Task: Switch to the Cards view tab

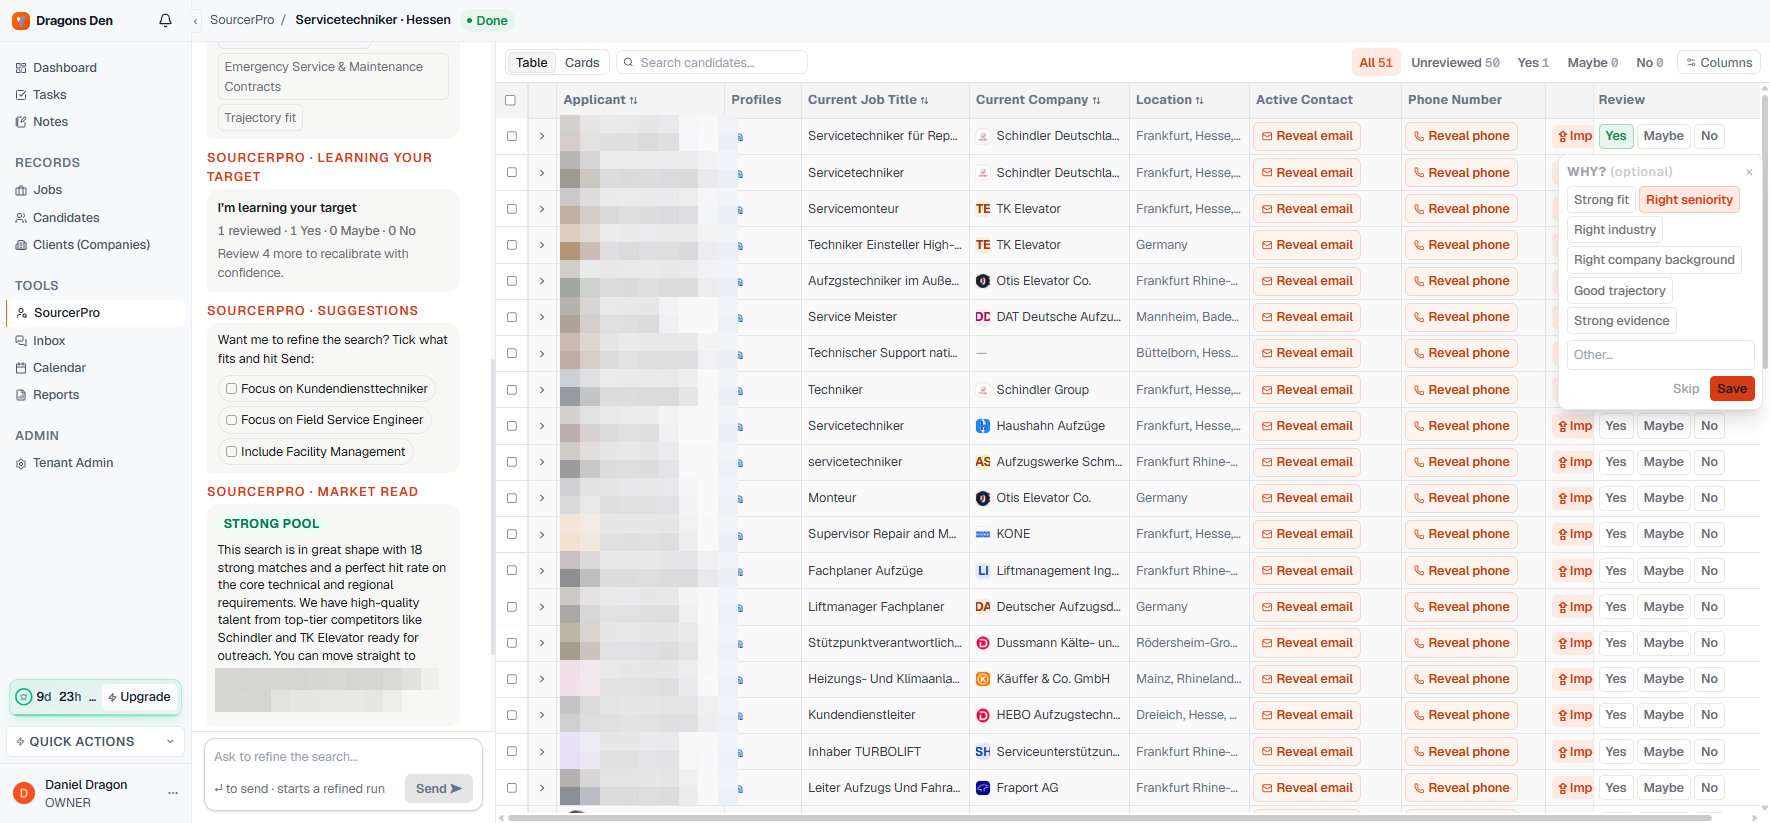Action: pyautogui.click(x=582, y=63)
